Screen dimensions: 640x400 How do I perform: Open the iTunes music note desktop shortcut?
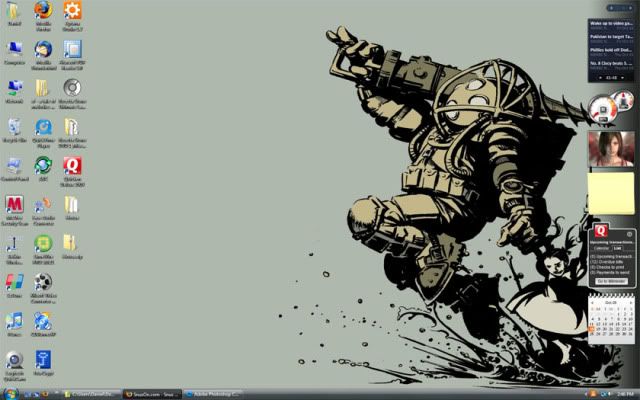point(14,322)
